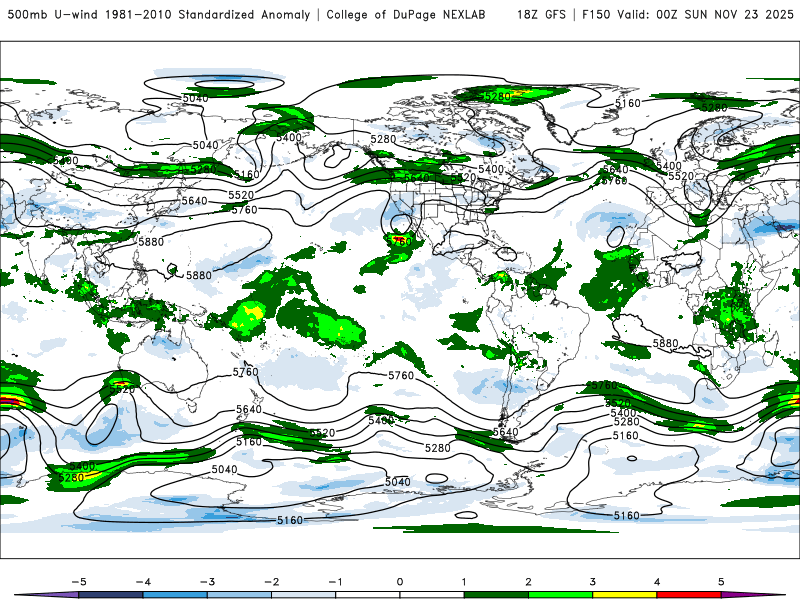
Task: Click the 5160 contour label along Antarctica's Pacific coast
Action: [290, 520]
